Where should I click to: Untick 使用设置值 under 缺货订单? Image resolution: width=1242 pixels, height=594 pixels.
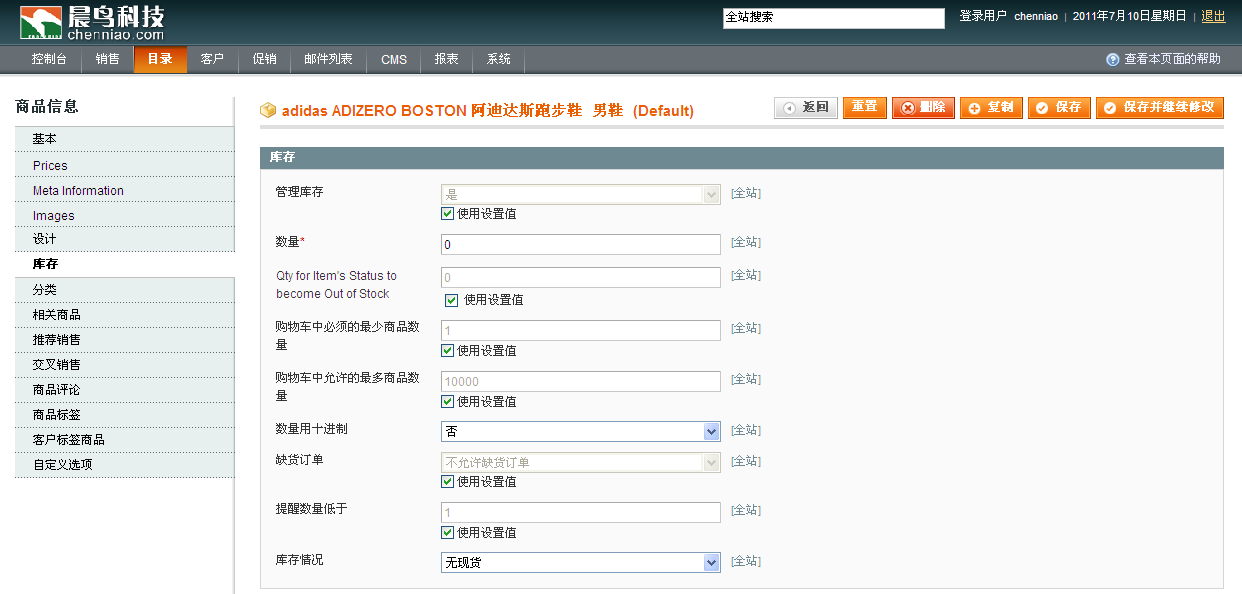click(x=447, y=482)
